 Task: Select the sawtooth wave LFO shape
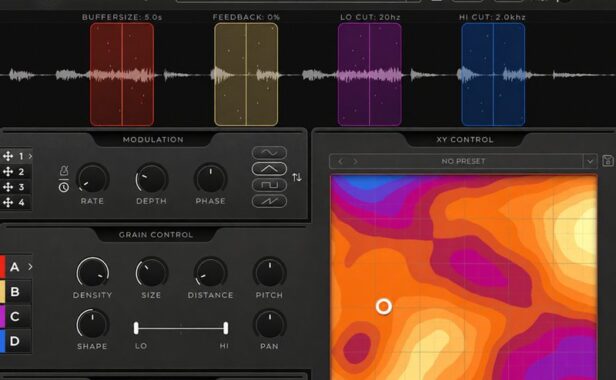(269, 201)
